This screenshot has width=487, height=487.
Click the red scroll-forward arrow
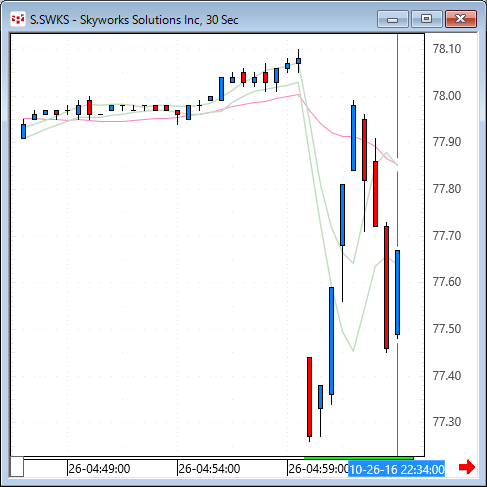coord(467,467)
